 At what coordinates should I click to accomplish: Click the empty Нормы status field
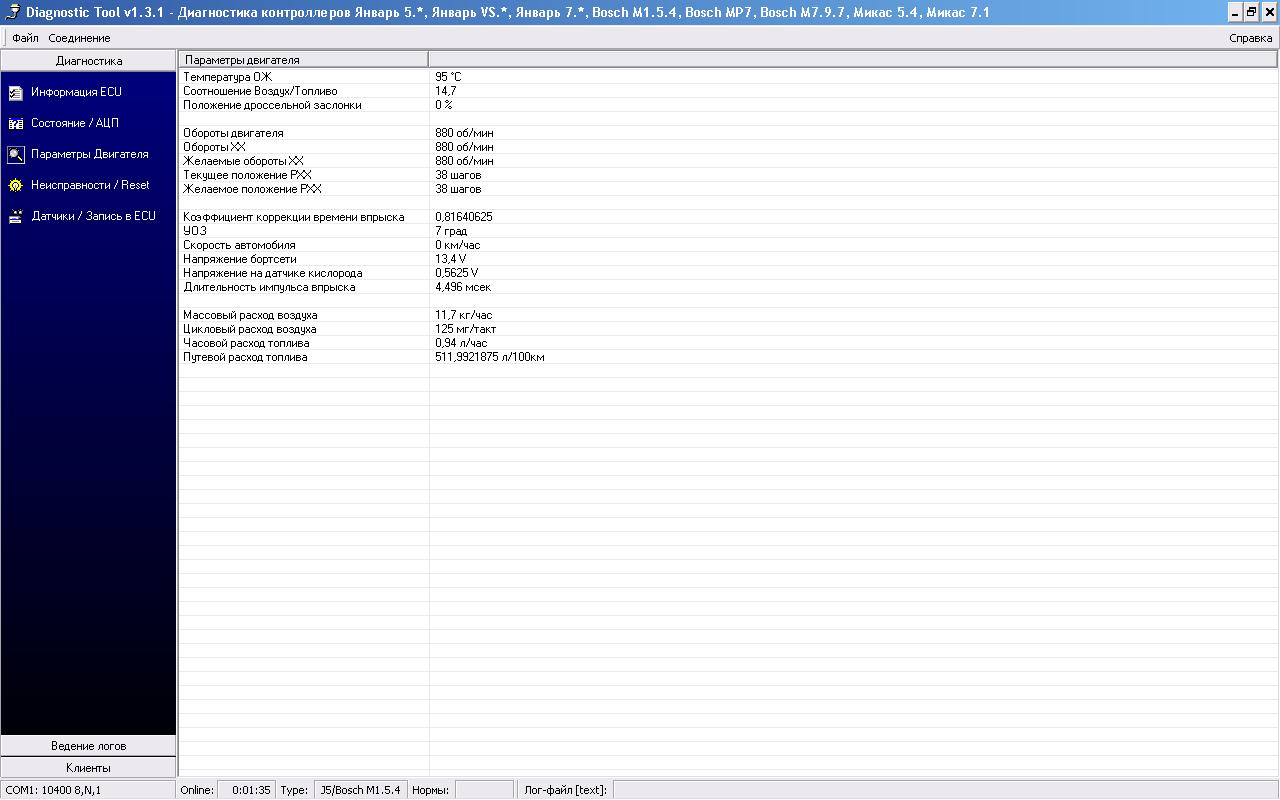484,790
